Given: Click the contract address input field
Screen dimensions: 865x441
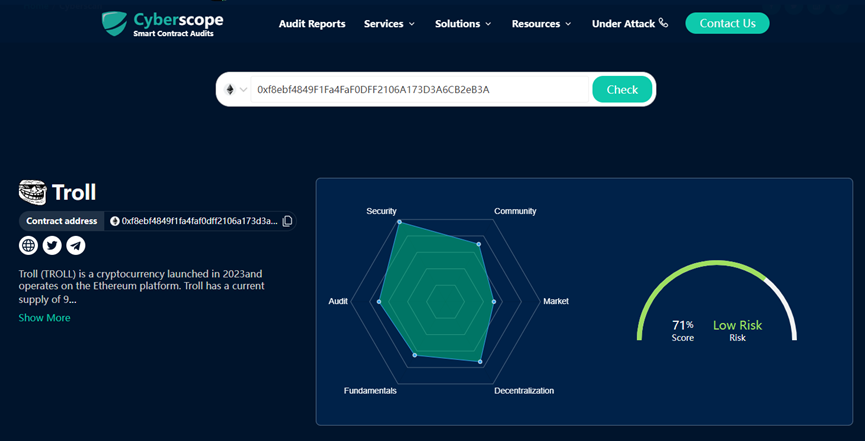Looking at the screenshot, I should pos(419,89).
